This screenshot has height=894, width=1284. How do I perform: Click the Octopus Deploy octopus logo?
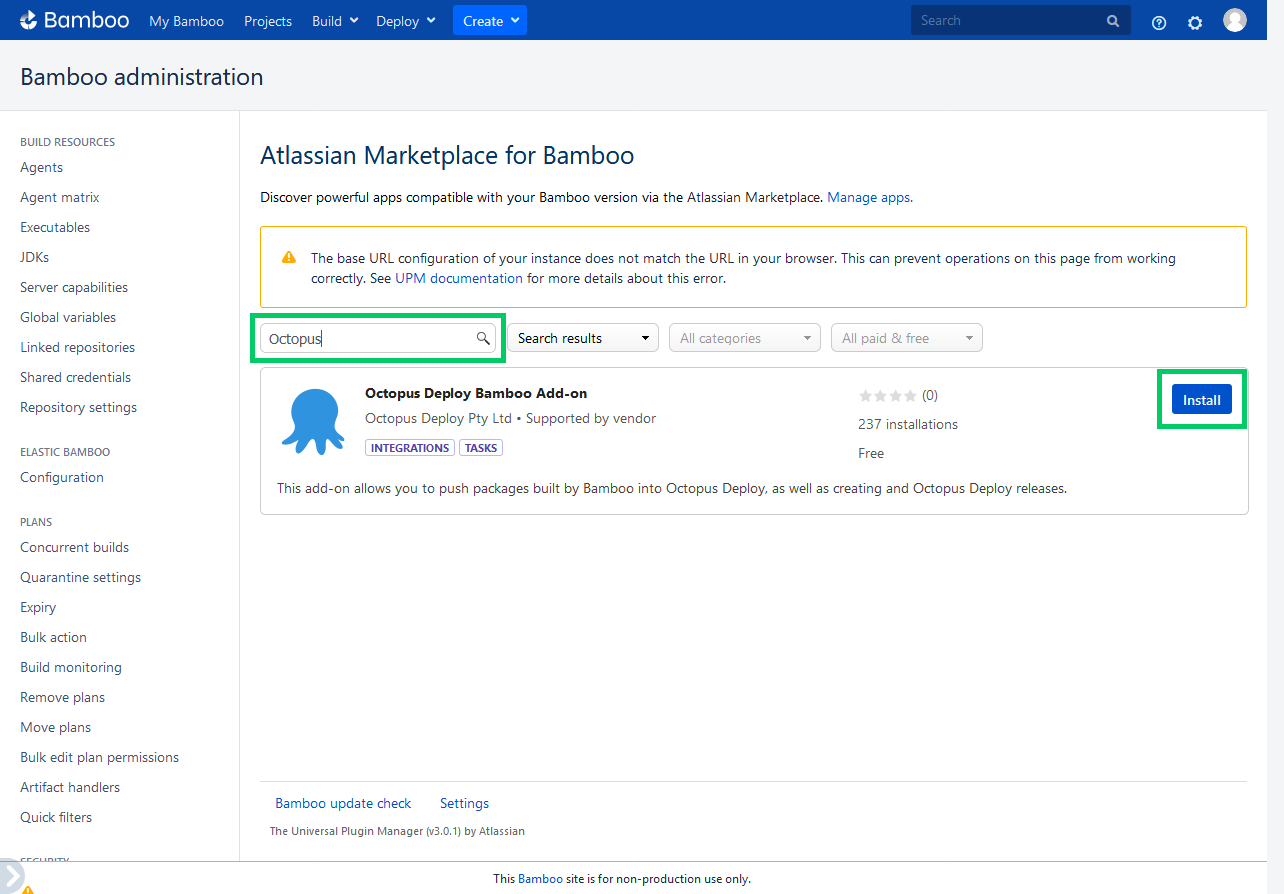[312, 420]
